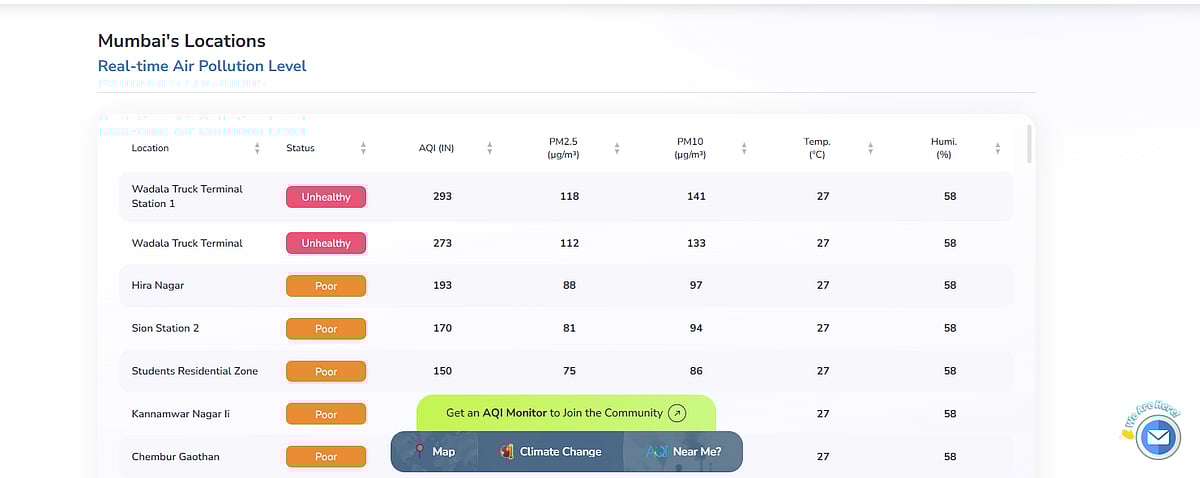The image size is (1200, 478).
Task: Click Get an AQI Monitor banner
Action: pyautogui.click(x=554, y=413)
